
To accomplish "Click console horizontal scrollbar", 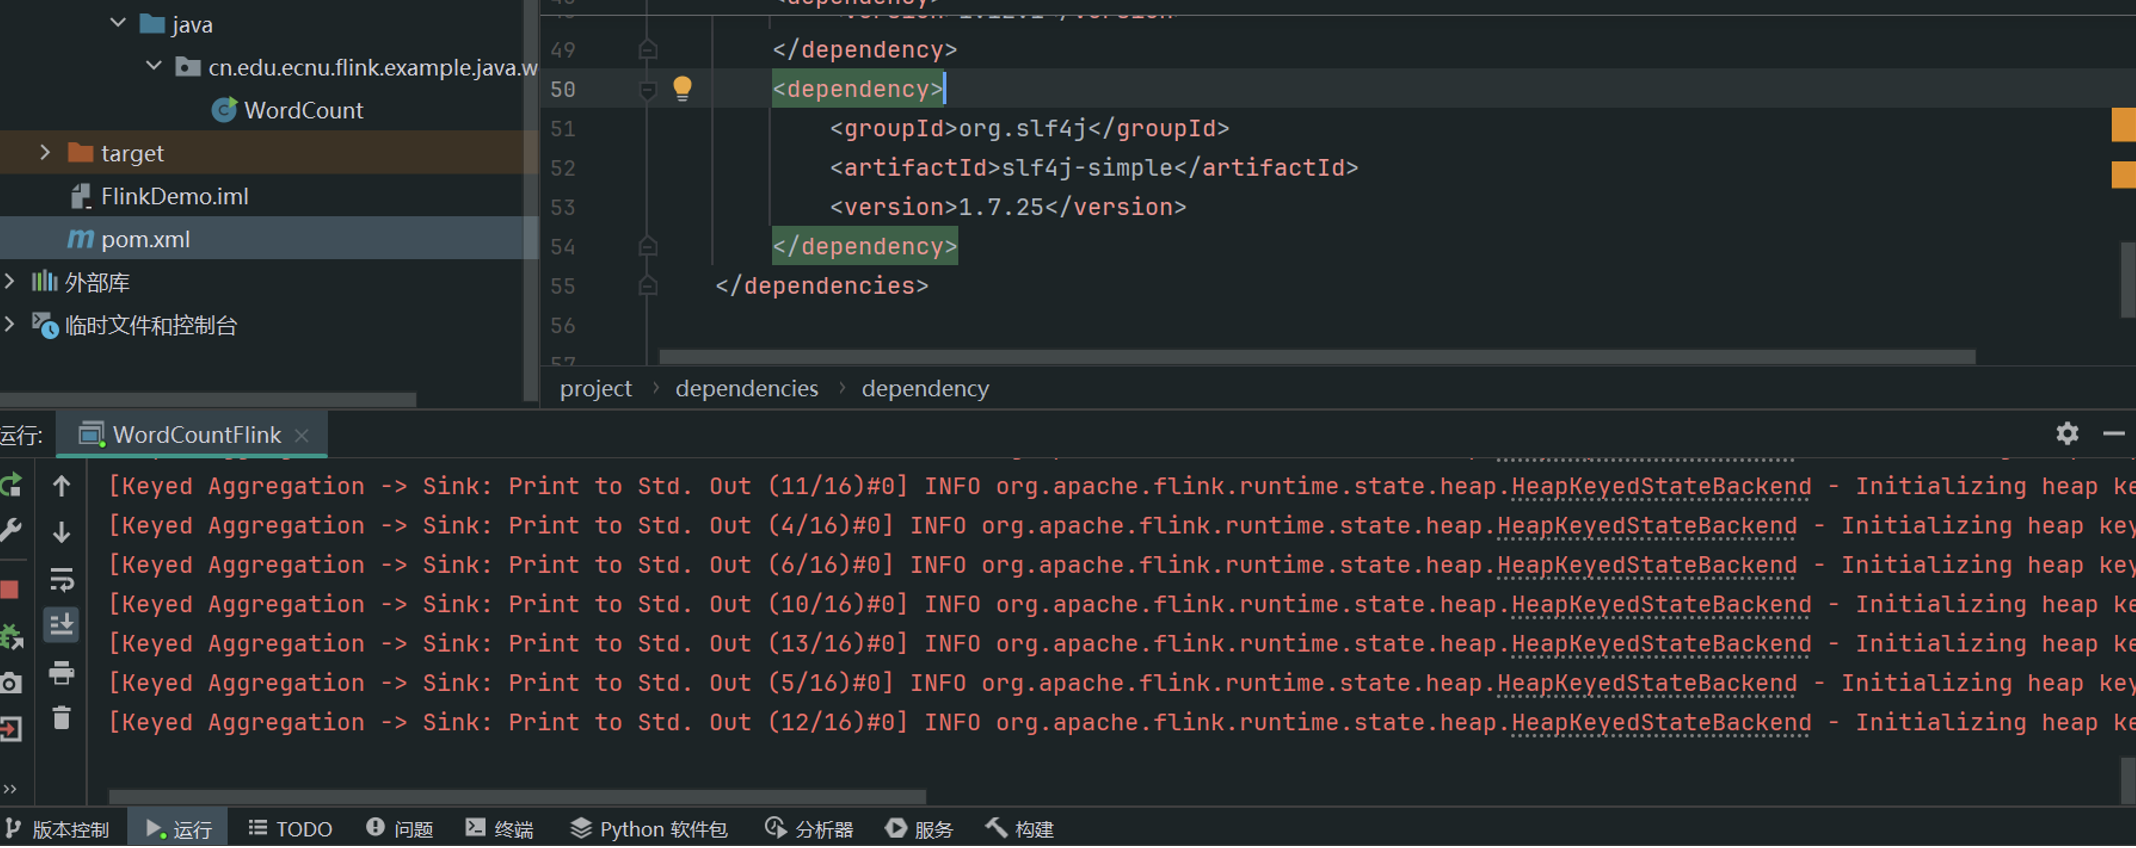I will pyautogui.click(x=517, y=797).
